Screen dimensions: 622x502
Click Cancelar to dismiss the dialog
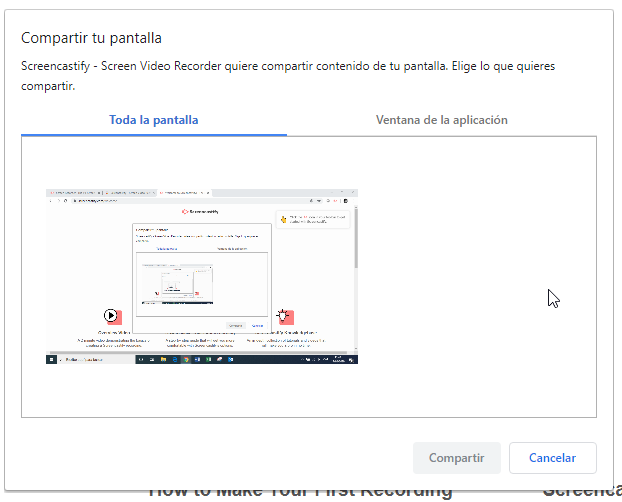click(552, 458)
